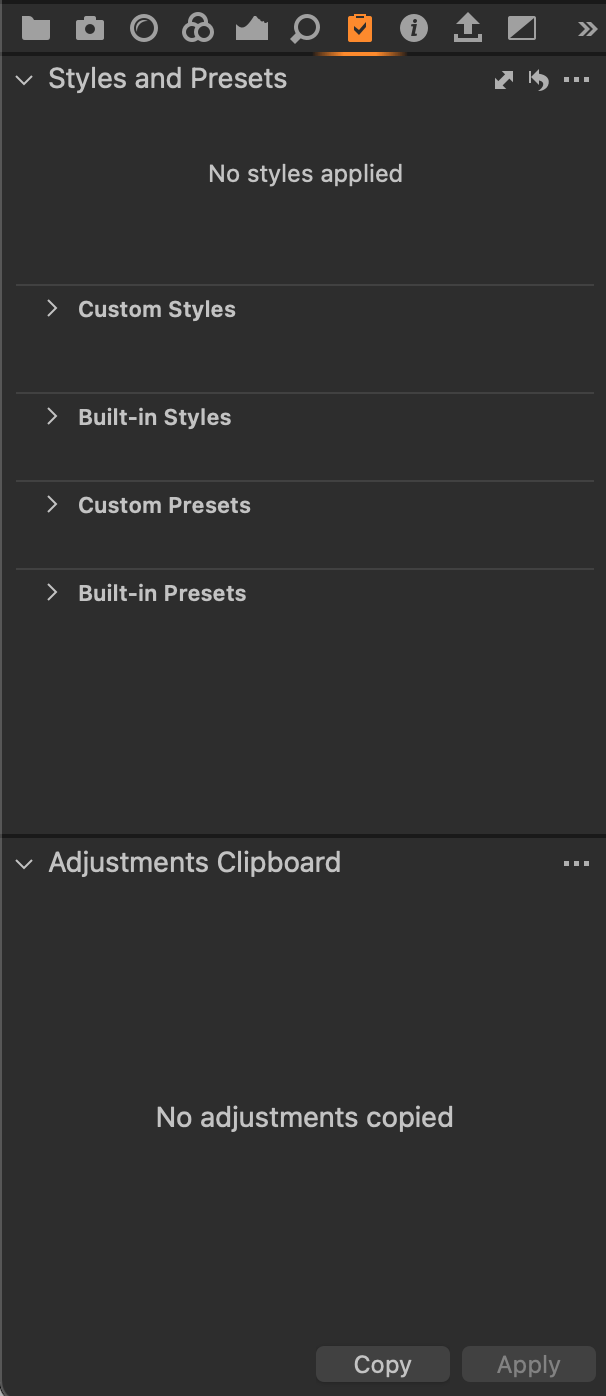Collapse the Styles and Presets panel
Image resolution: width=606 pixels, height=1396 pixels.
pos(25,80)
